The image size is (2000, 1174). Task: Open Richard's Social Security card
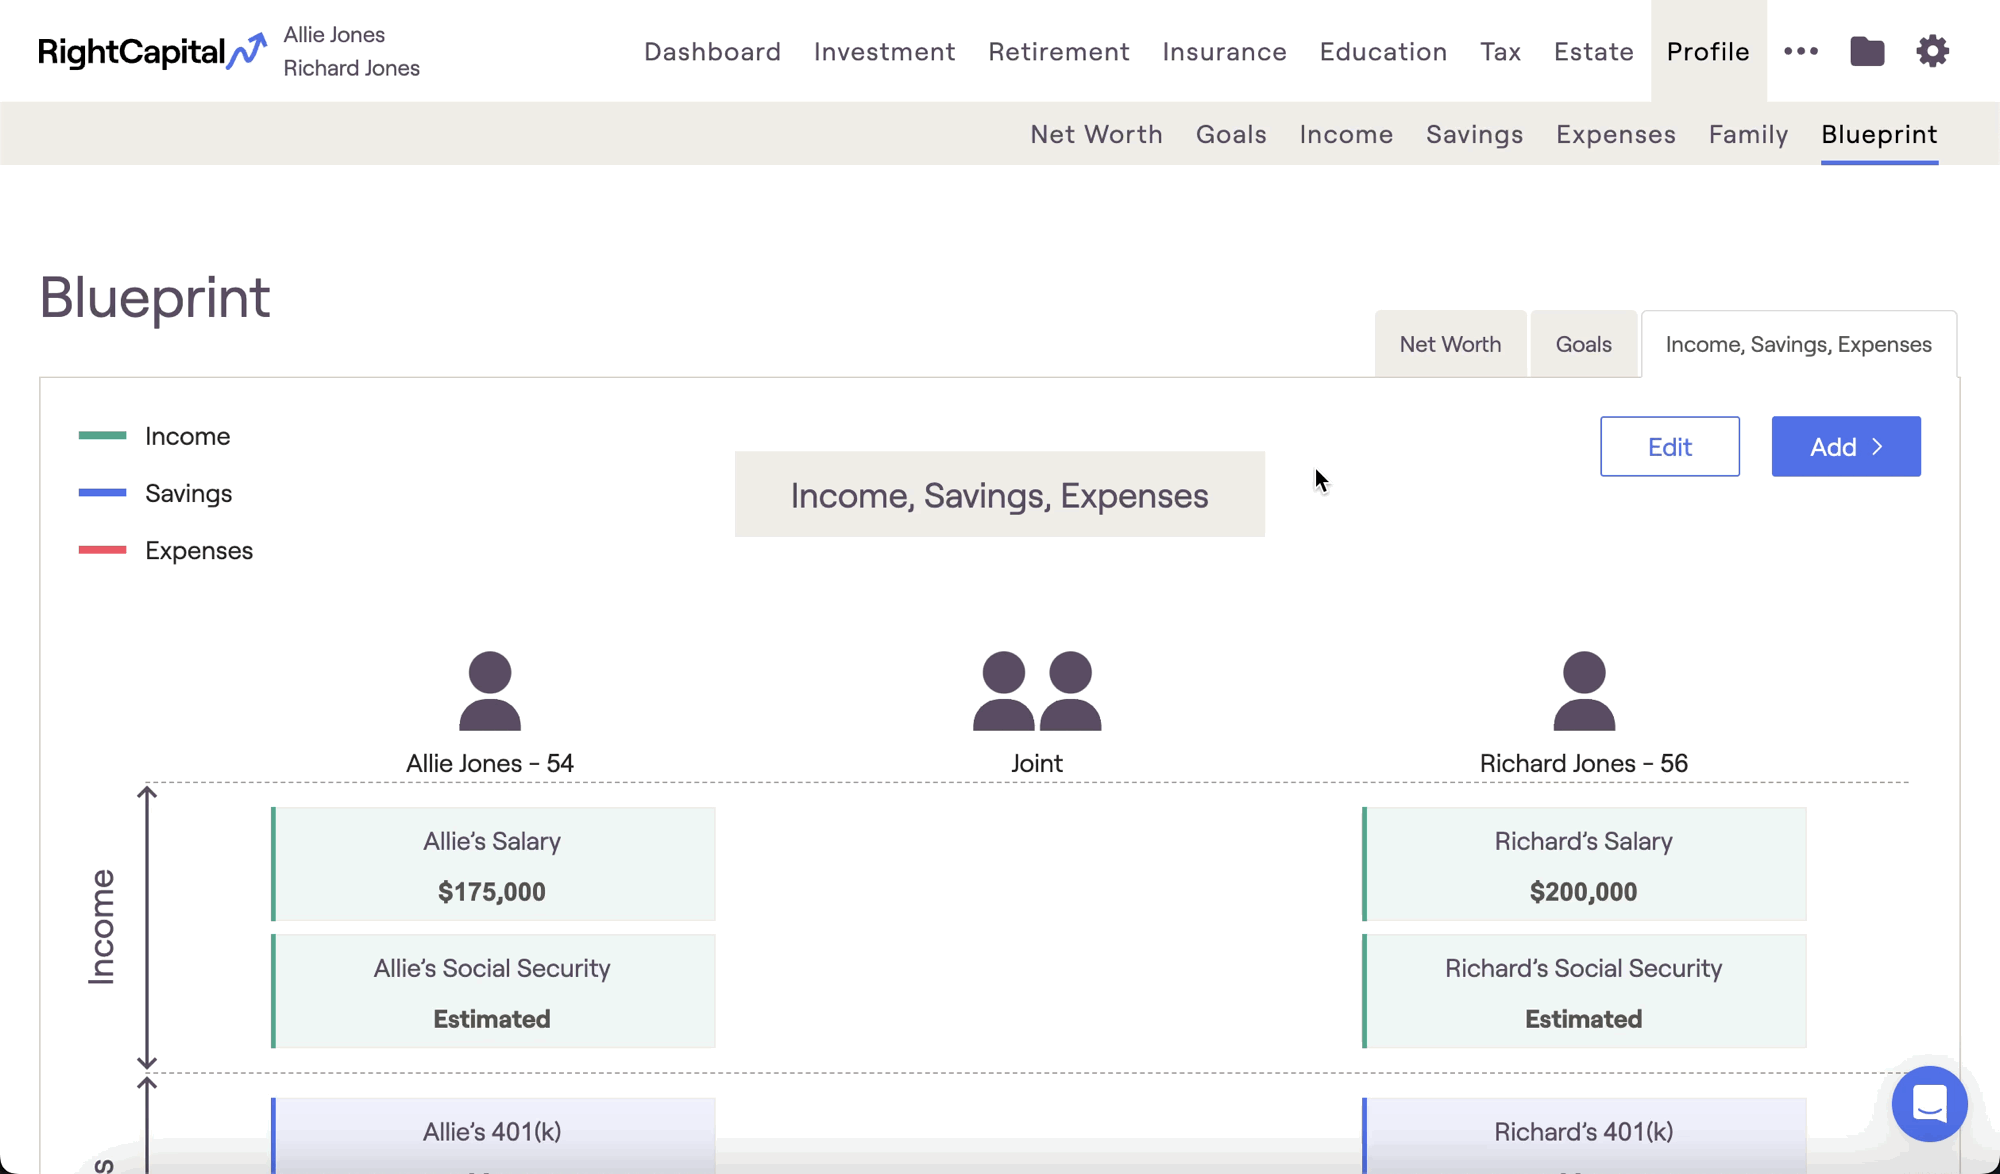point(1584,991)
